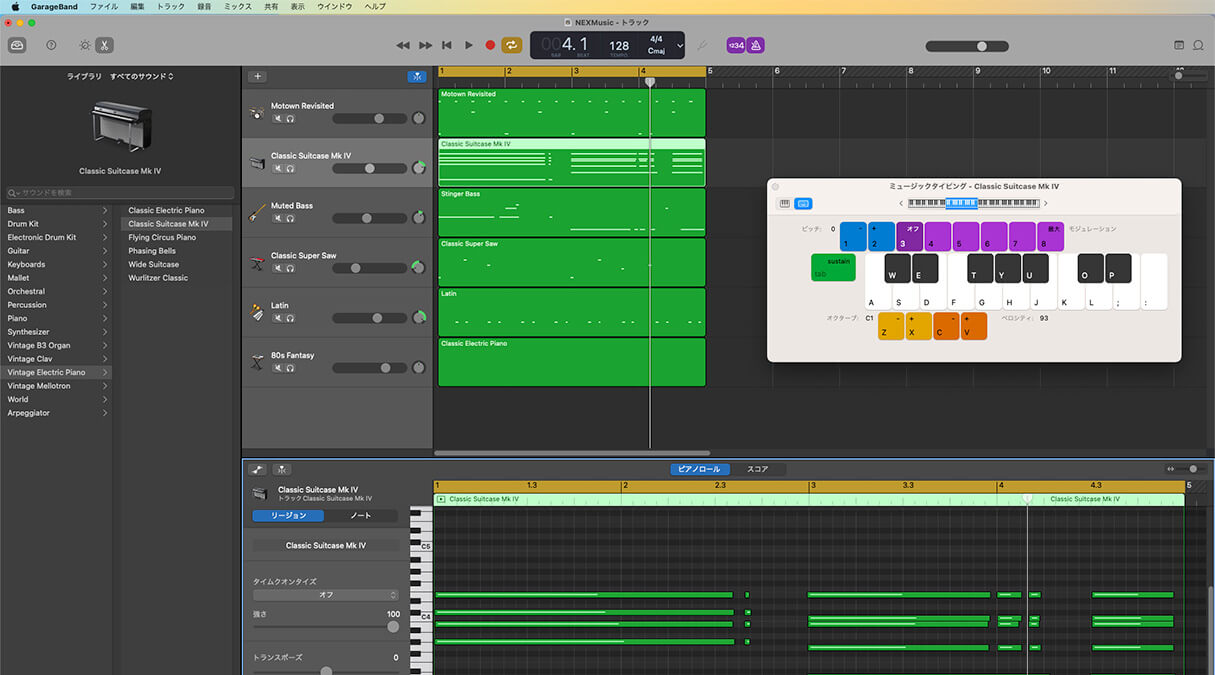Open the time quantize オフ dropdown
The width and height of the screenshot is (1215, 675).
(x=326, y=595)
